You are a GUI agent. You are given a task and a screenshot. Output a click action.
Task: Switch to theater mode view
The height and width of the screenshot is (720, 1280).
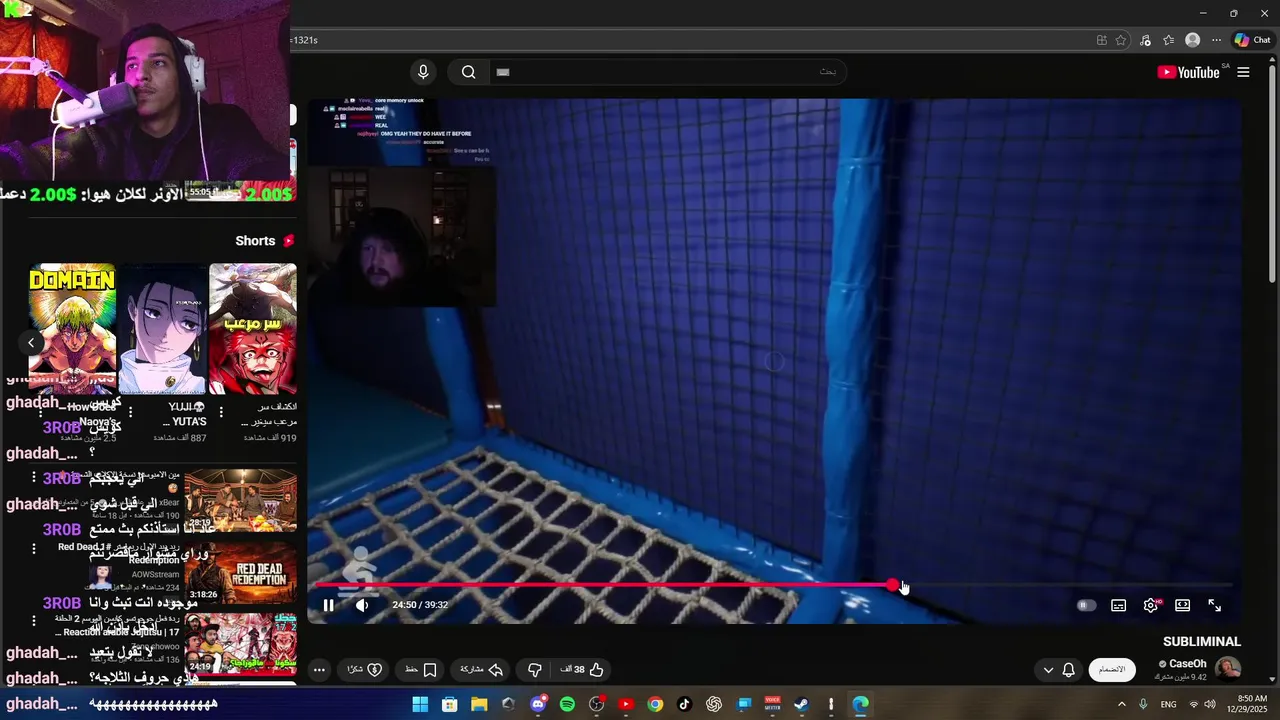coord(1183,605)
